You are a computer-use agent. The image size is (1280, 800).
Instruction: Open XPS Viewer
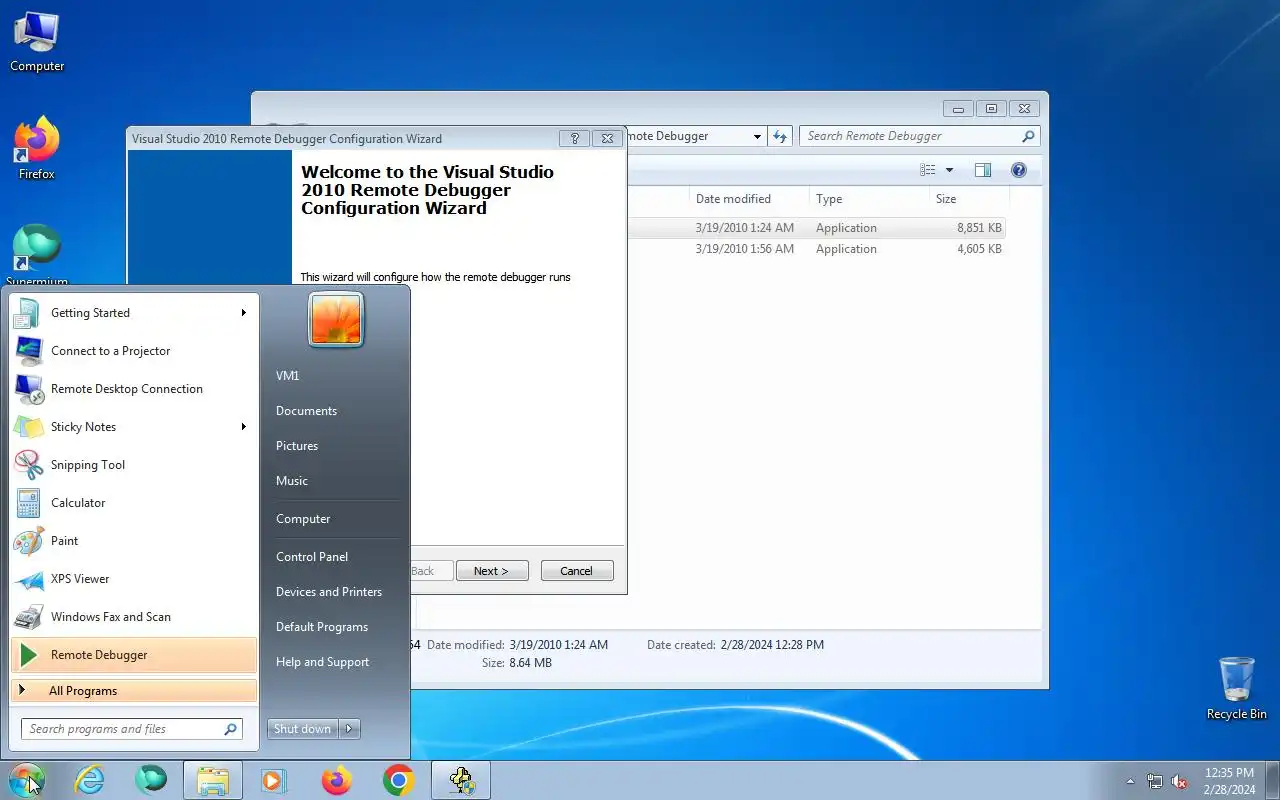(133, 579)
